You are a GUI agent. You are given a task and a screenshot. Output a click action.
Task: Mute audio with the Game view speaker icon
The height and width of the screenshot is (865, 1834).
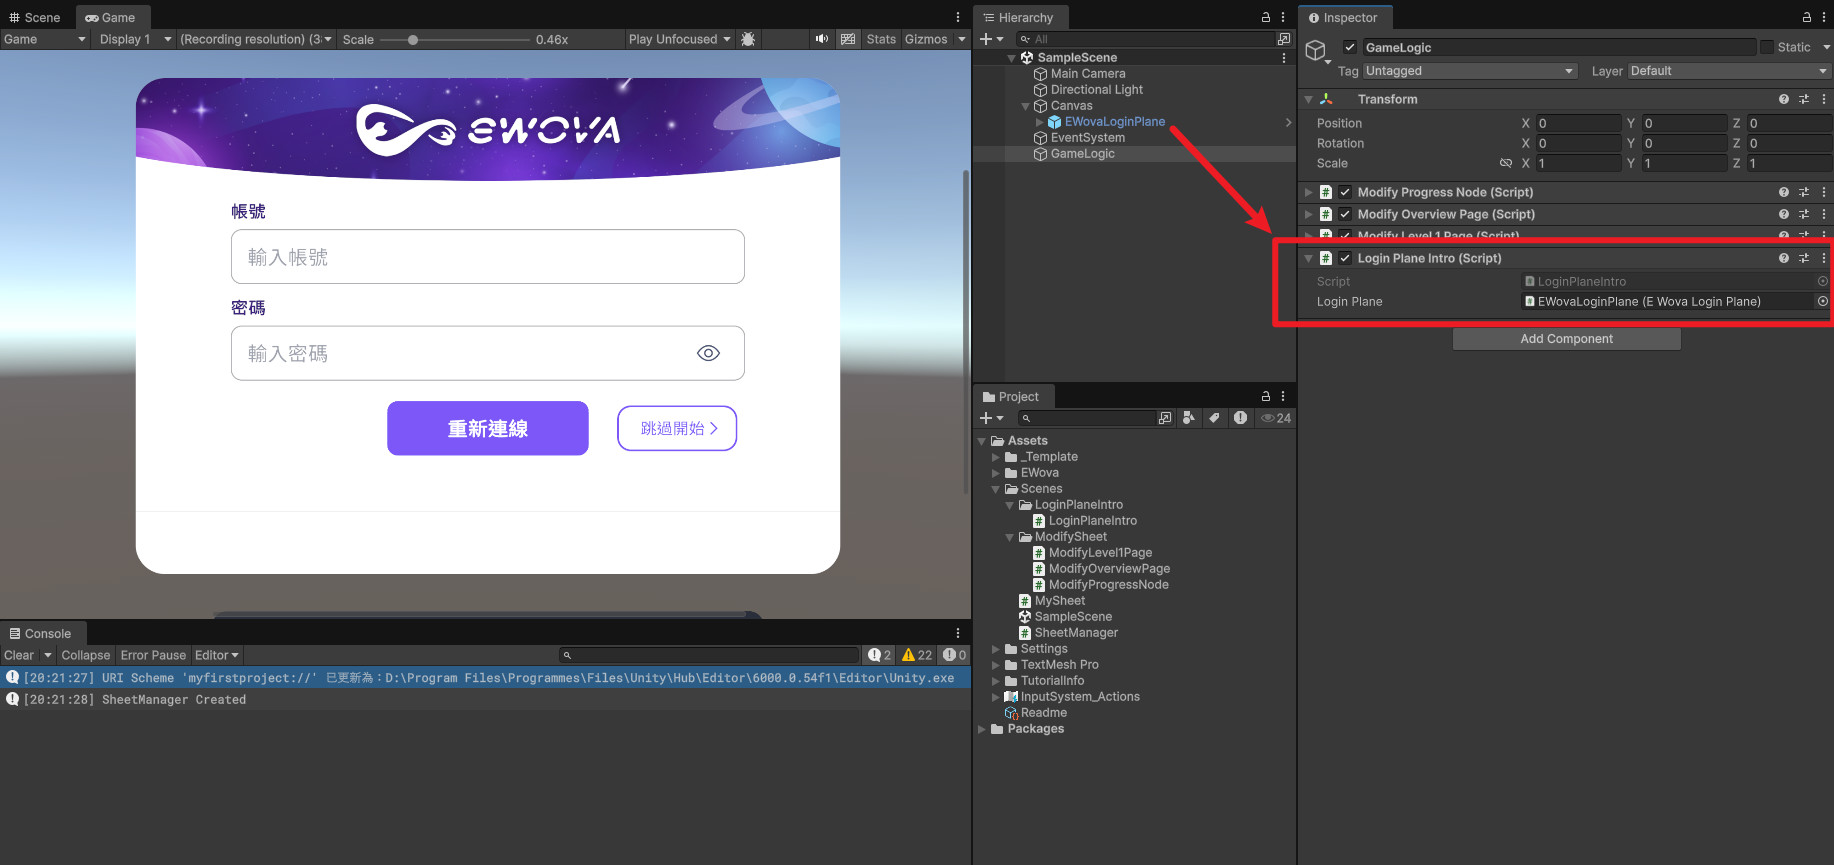click(x=822, y=39)
